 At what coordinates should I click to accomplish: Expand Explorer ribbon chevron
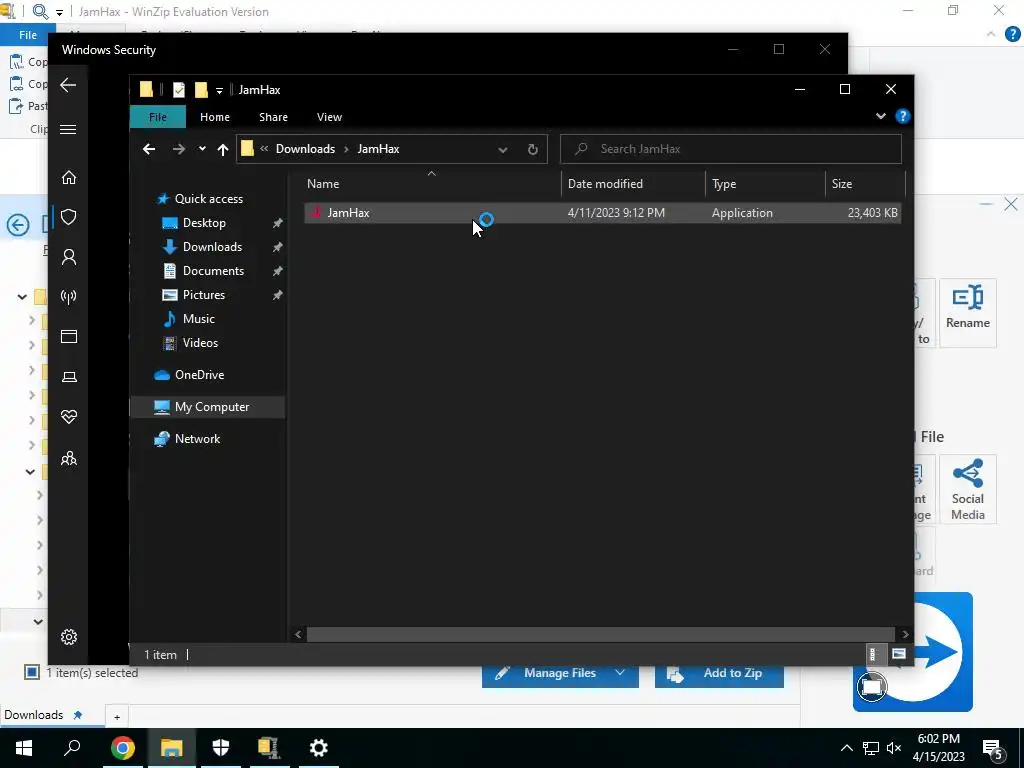(880, 116)
